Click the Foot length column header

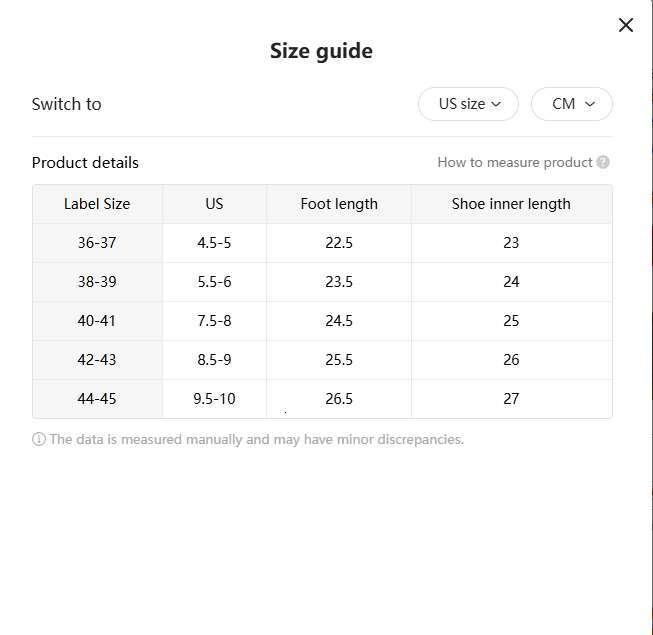pos(339,204)
